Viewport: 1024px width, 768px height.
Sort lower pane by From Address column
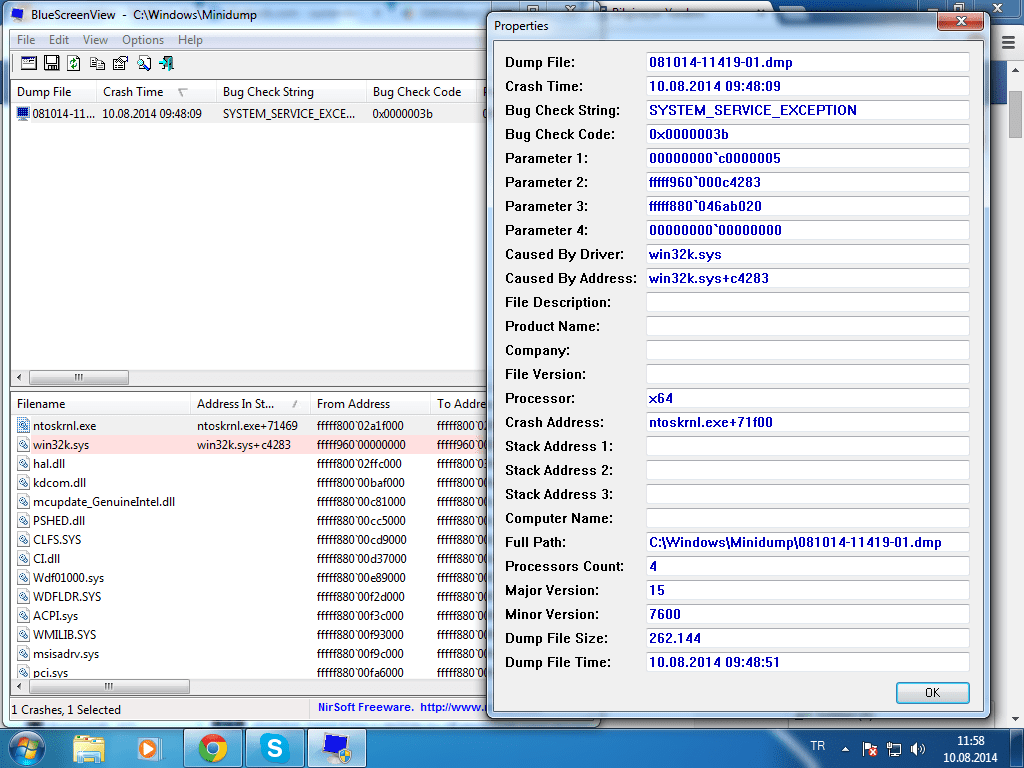coord(370,404)
